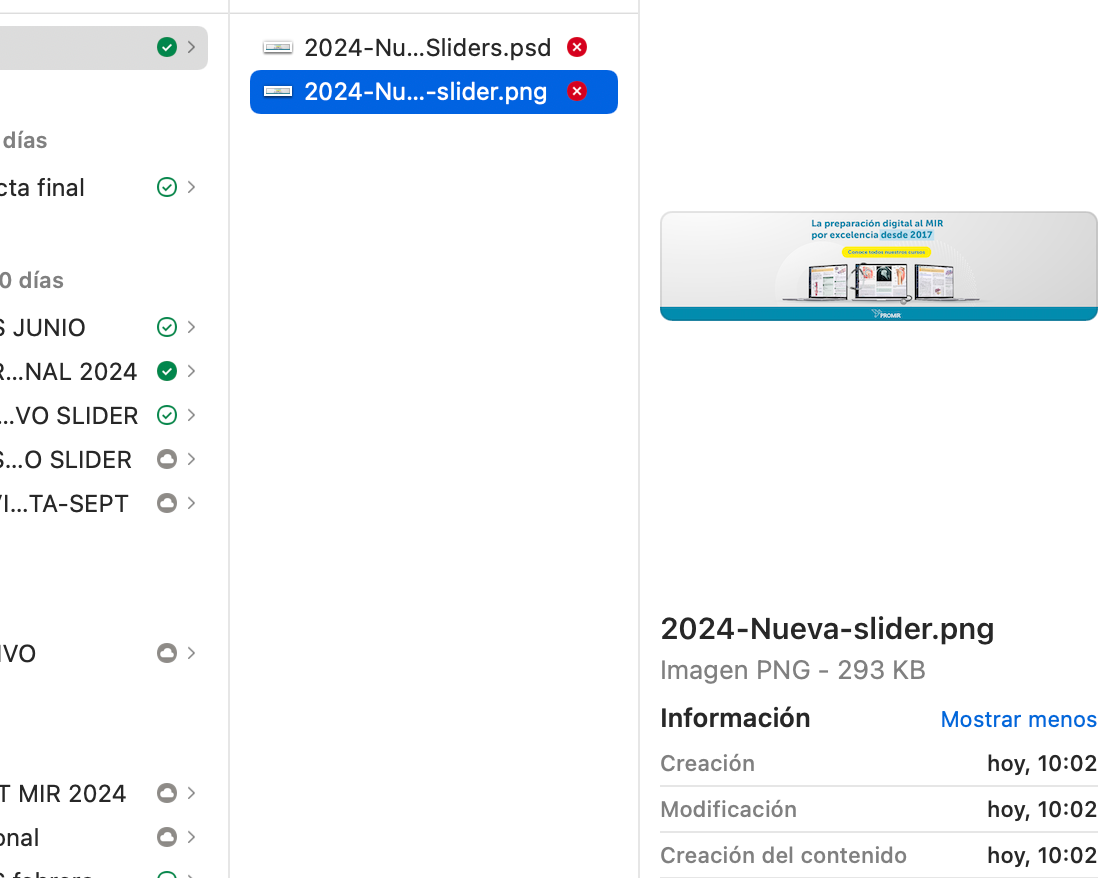Image resolution: width=1110 pixels, height=878 pixels.
Task: Open the 'S…O SLIDER' folder
Action: 66,460
